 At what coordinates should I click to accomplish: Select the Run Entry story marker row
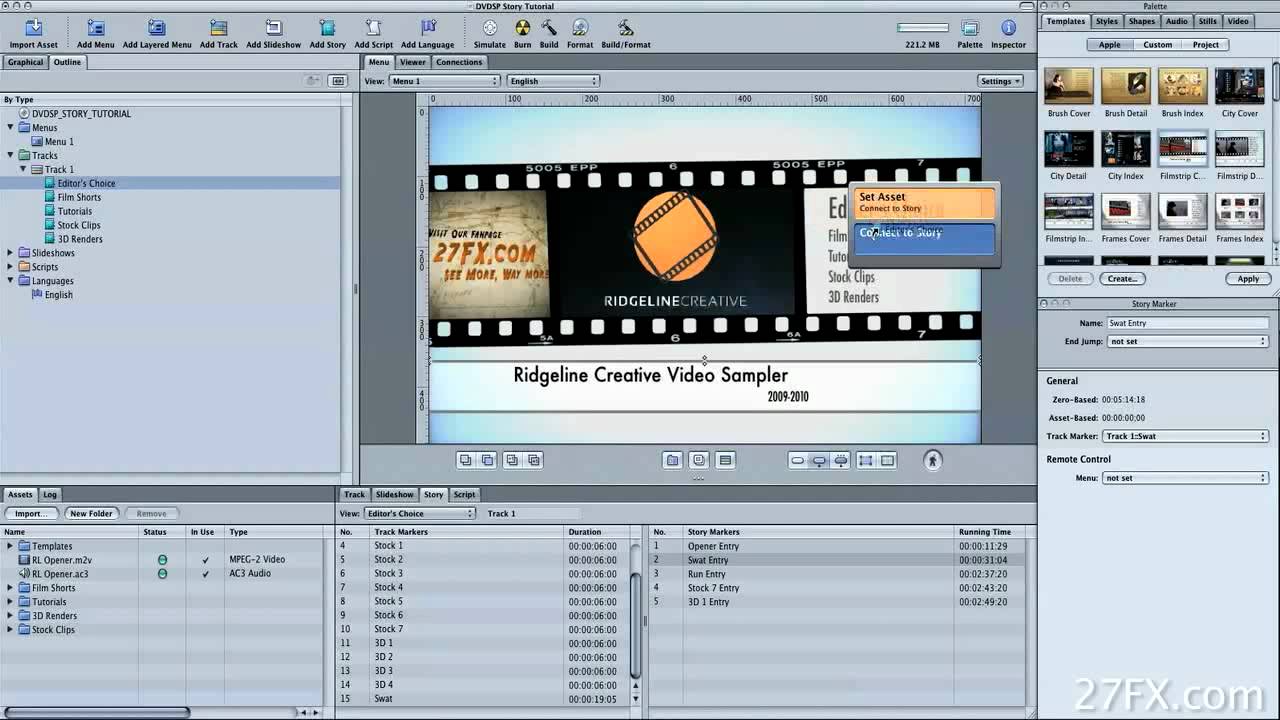tap(842, 574)
